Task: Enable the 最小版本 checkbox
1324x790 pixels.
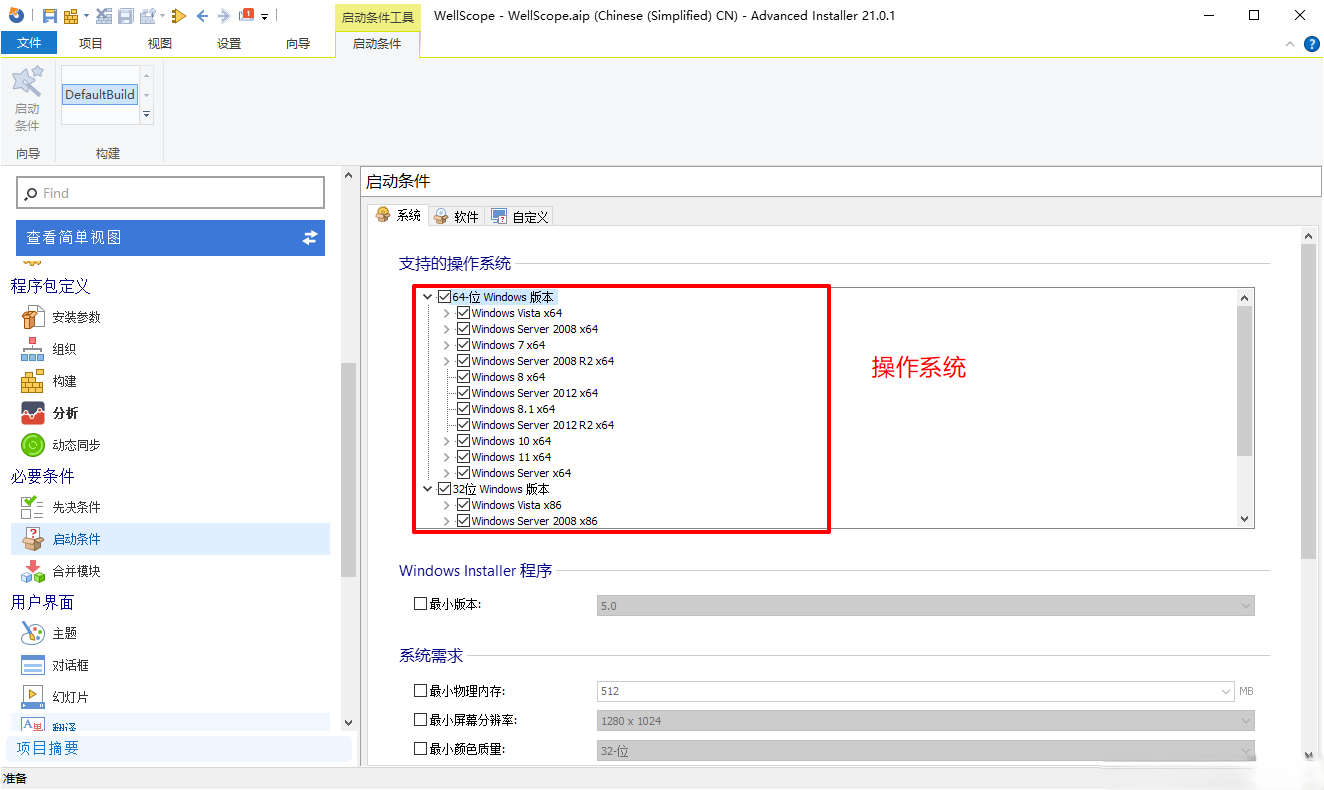Action: pos(421,604)
